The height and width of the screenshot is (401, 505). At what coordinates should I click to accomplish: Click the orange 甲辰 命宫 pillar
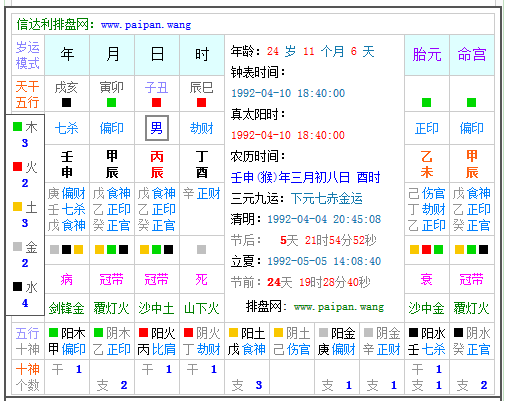tap(472, 164)
